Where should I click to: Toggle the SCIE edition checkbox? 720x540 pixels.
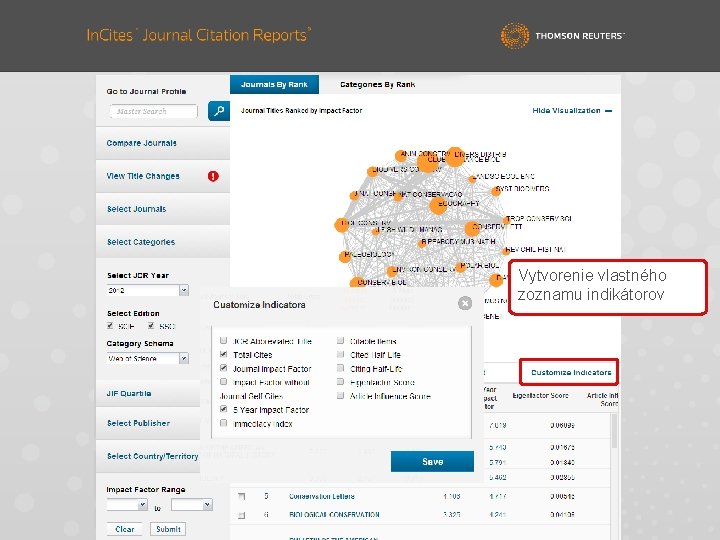click(110, 326)
